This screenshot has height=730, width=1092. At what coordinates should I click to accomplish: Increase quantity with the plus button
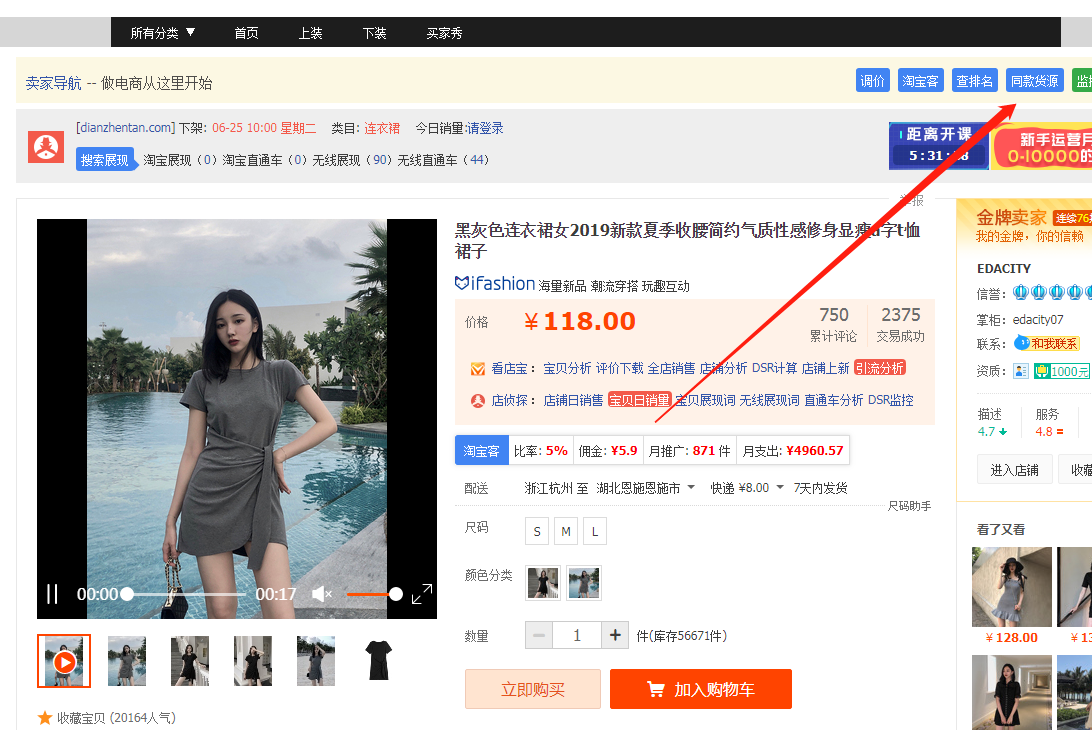click(615, 635)
